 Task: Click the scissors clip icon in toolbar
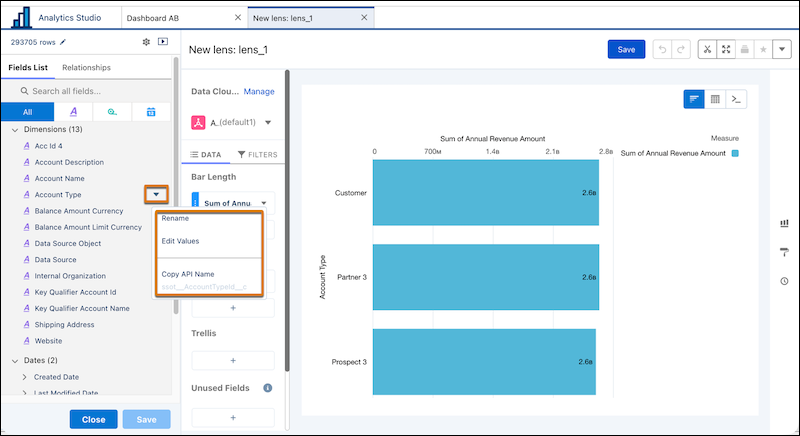(707, 49)
